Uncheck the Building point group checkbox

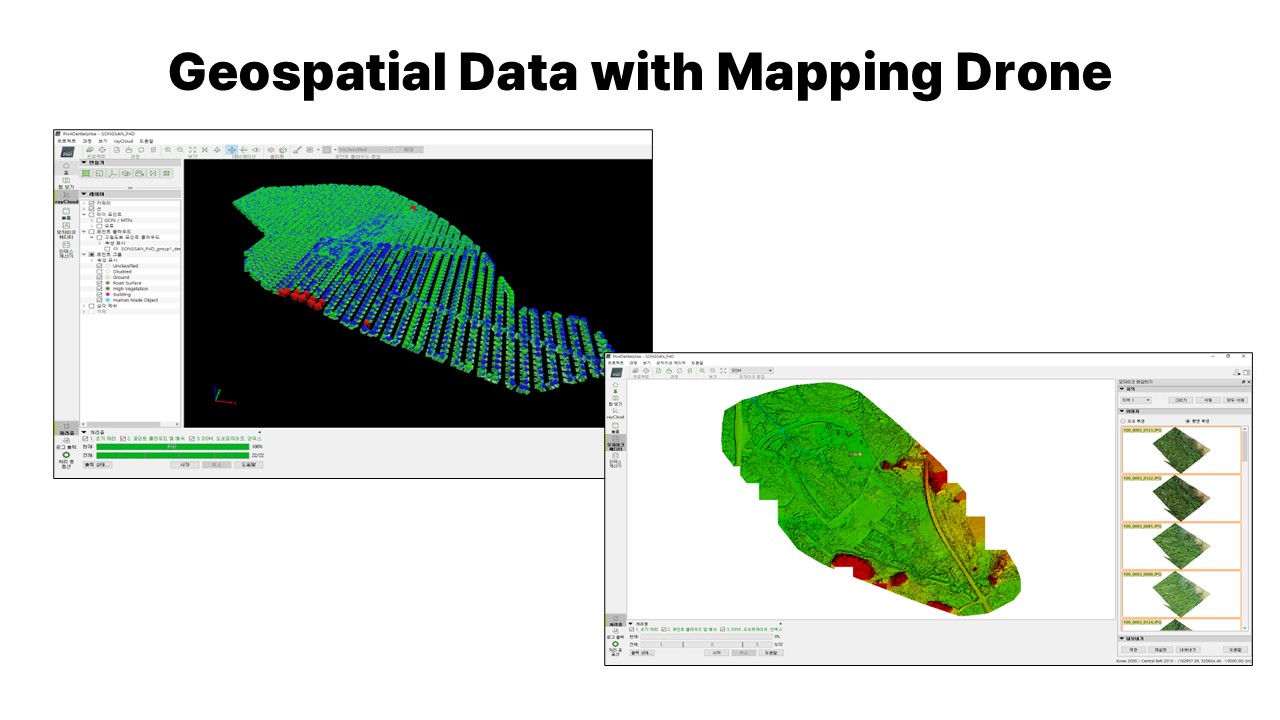coord(99,295)
